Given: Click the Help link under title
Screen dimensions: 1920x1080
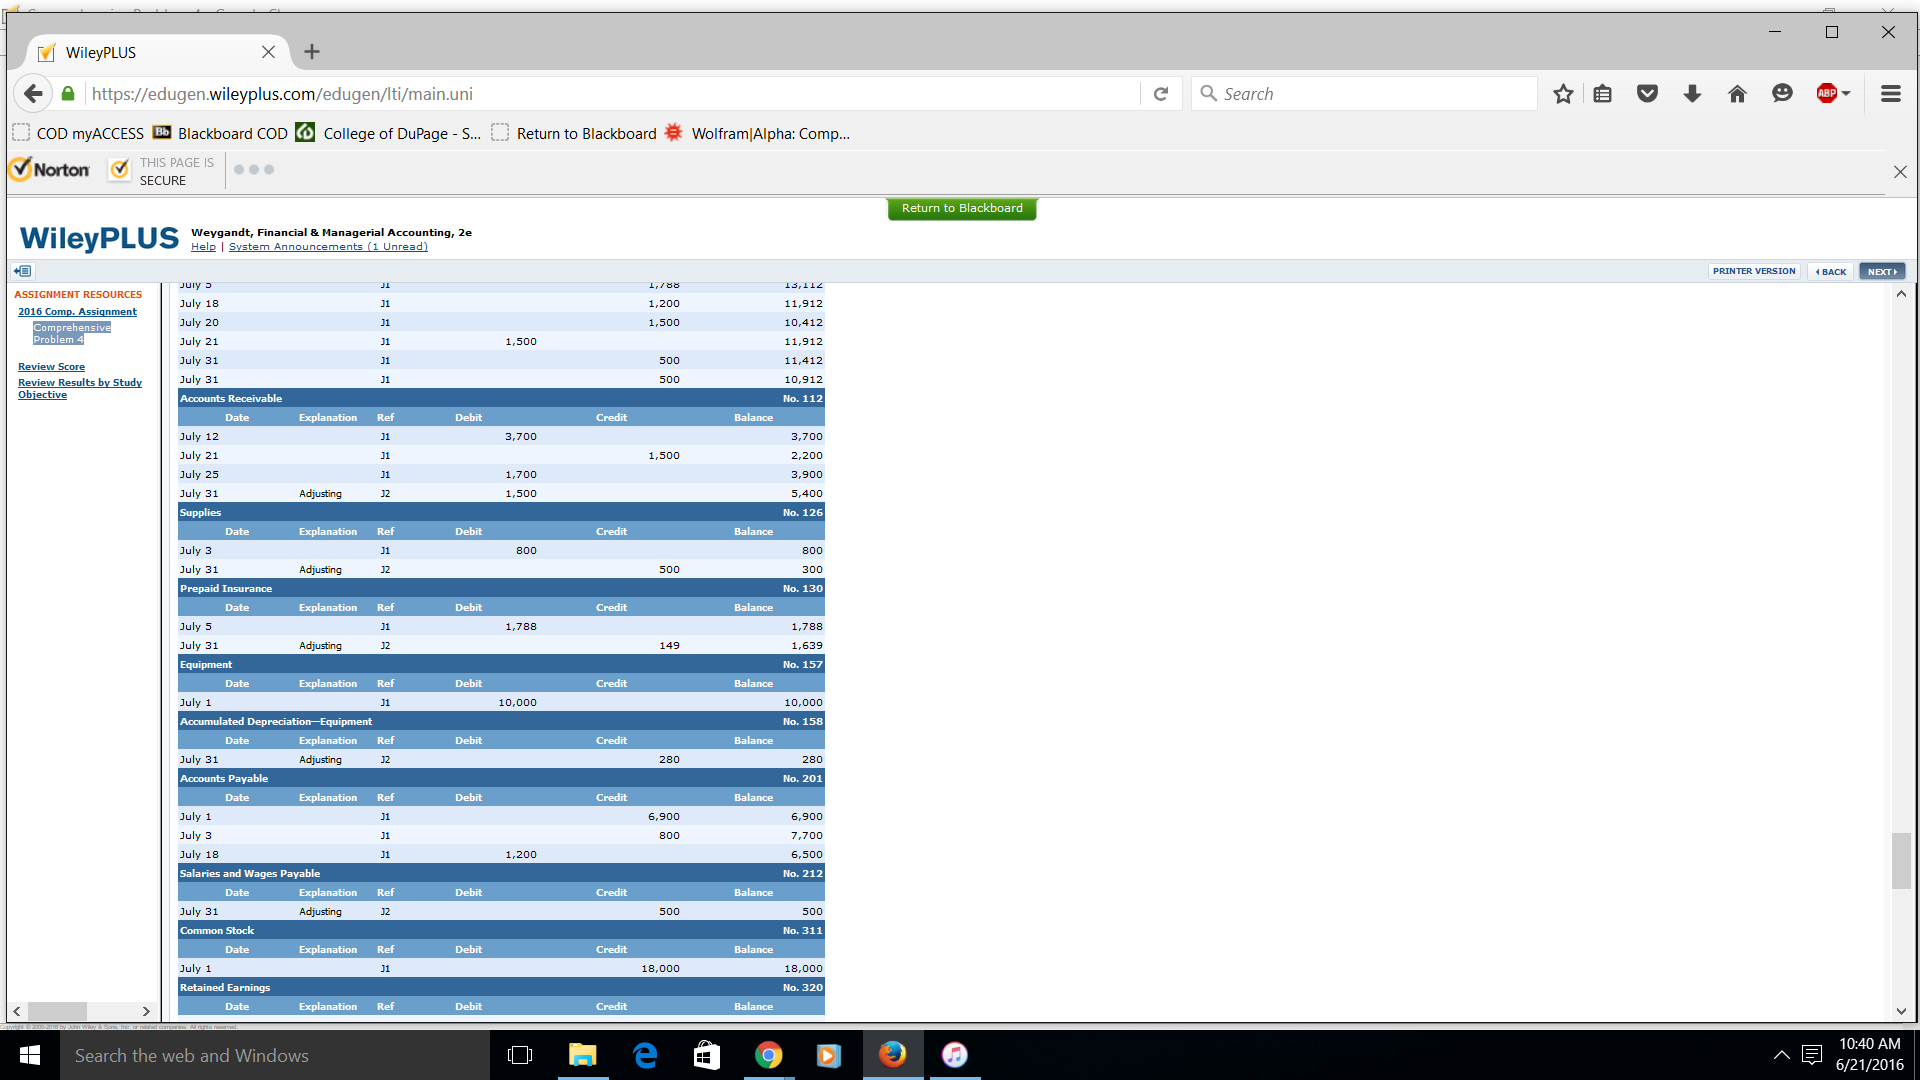Looking at the screenshot, I should coord(203,247).
